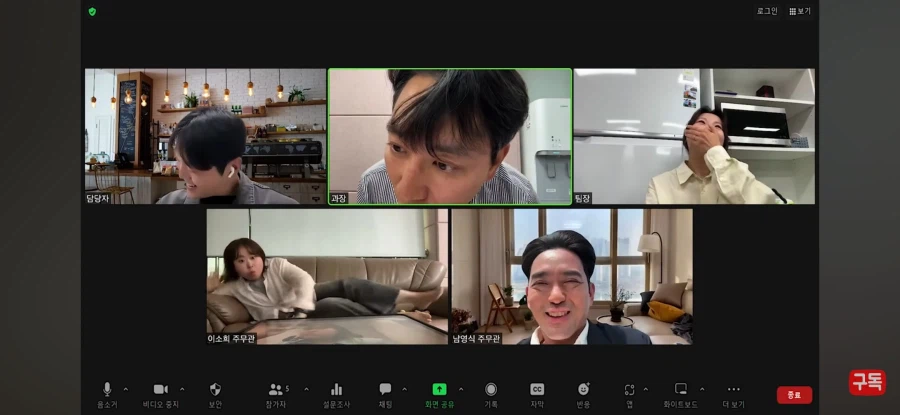End the meeting with red 종료 button
Image resolution: width=900 pixels, height=415 pixels.
(794, 395)
